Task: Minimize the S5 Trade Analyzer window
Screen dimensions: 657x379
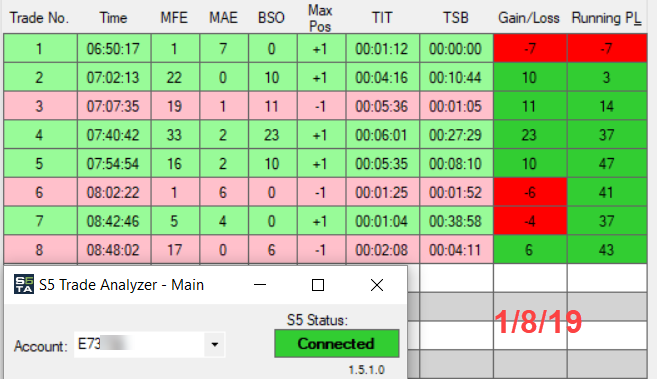Action: tap(260, 285)
